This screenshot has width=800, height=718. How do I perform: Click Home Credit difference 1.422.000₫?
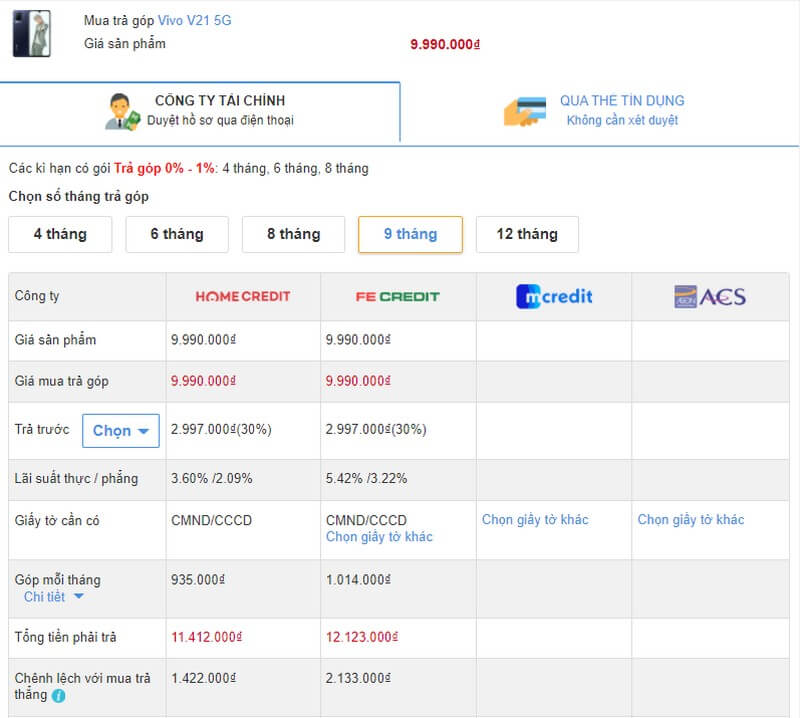204,678
